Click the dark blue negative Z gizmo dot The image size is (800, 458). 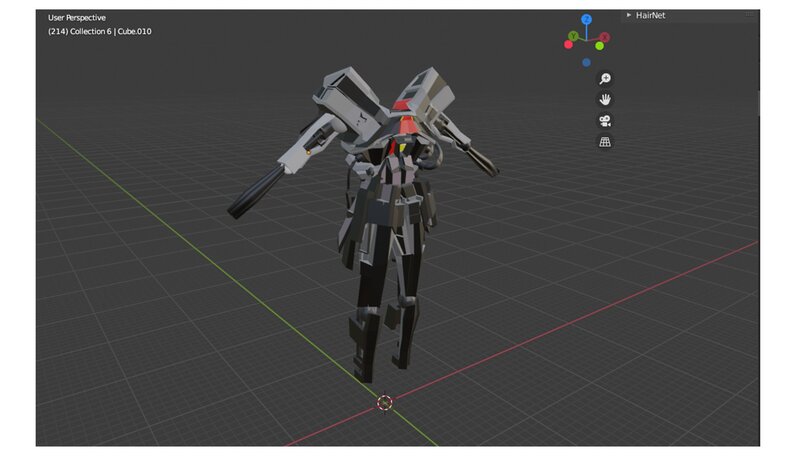pos(586,62)
